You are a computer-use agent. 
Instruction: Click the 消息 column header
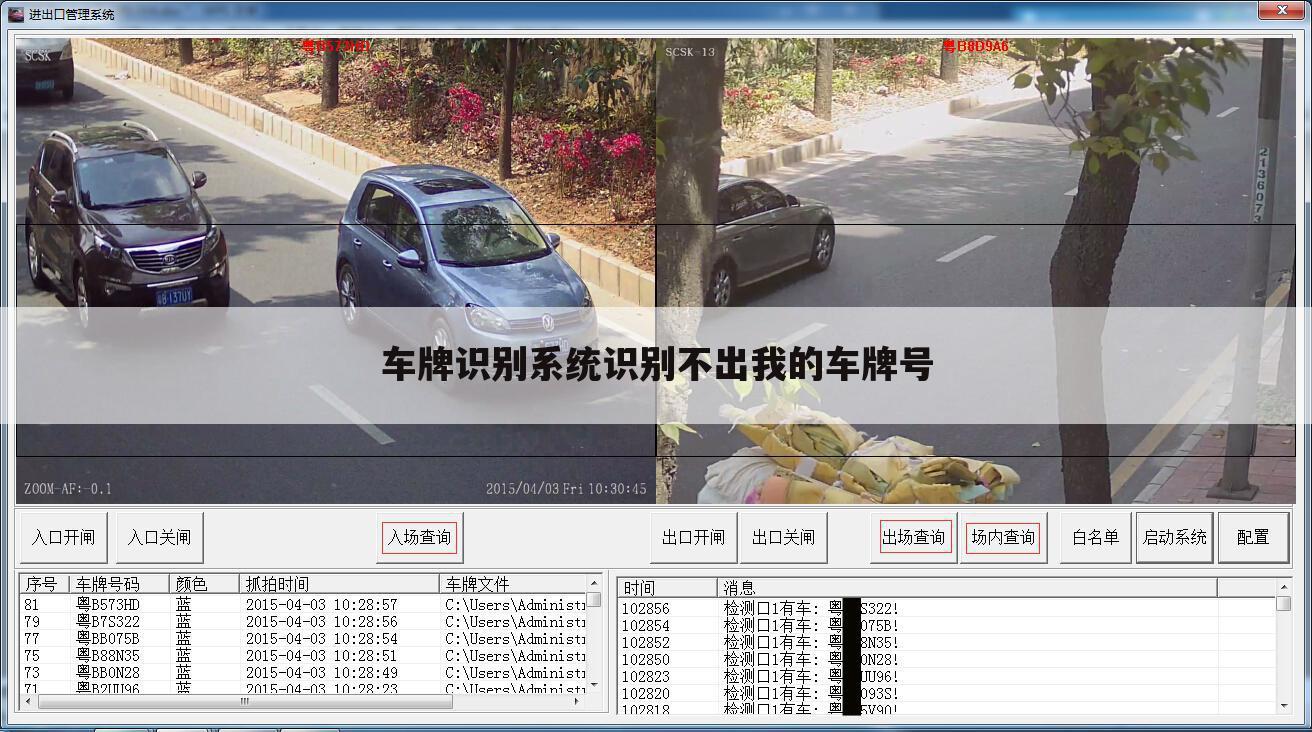[x=967, y=588]
